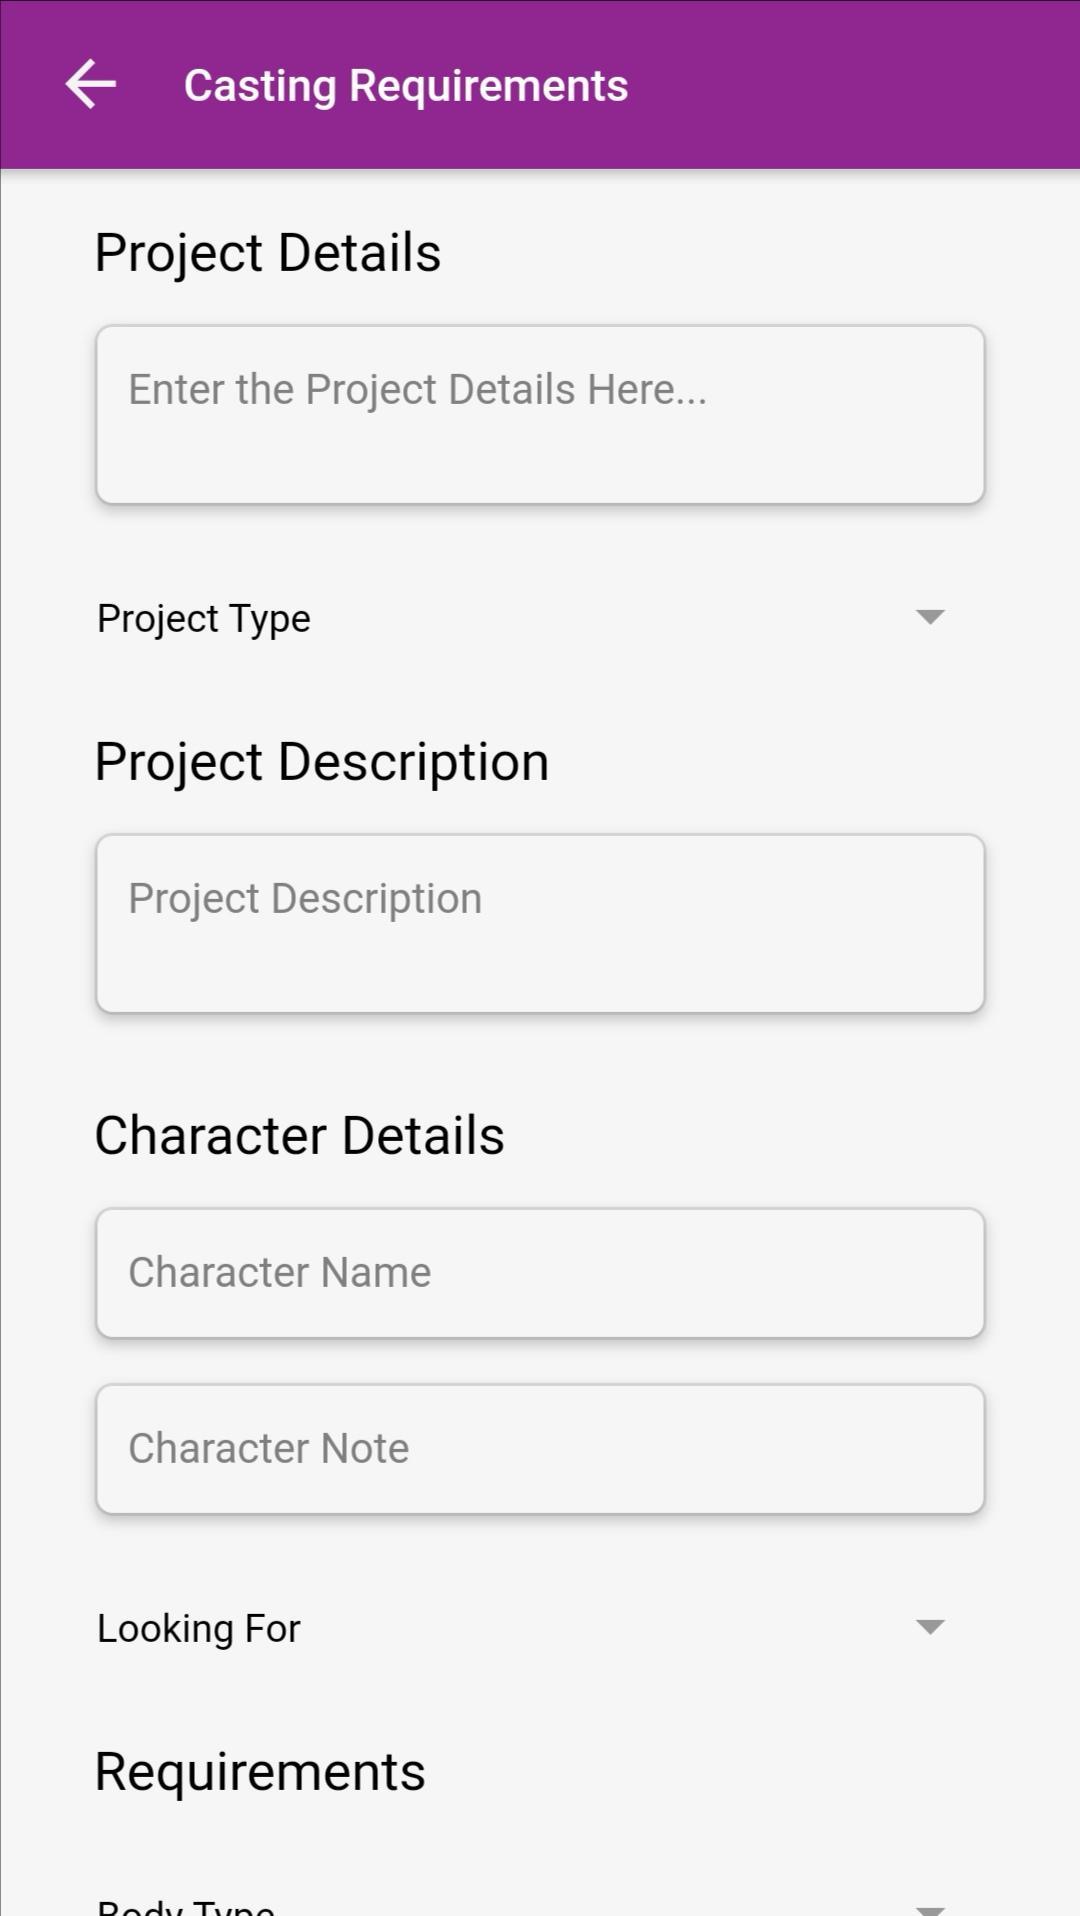Select the Project Description section heading
Viewport: 1080px width, 1916px height.
coord(322,762)
